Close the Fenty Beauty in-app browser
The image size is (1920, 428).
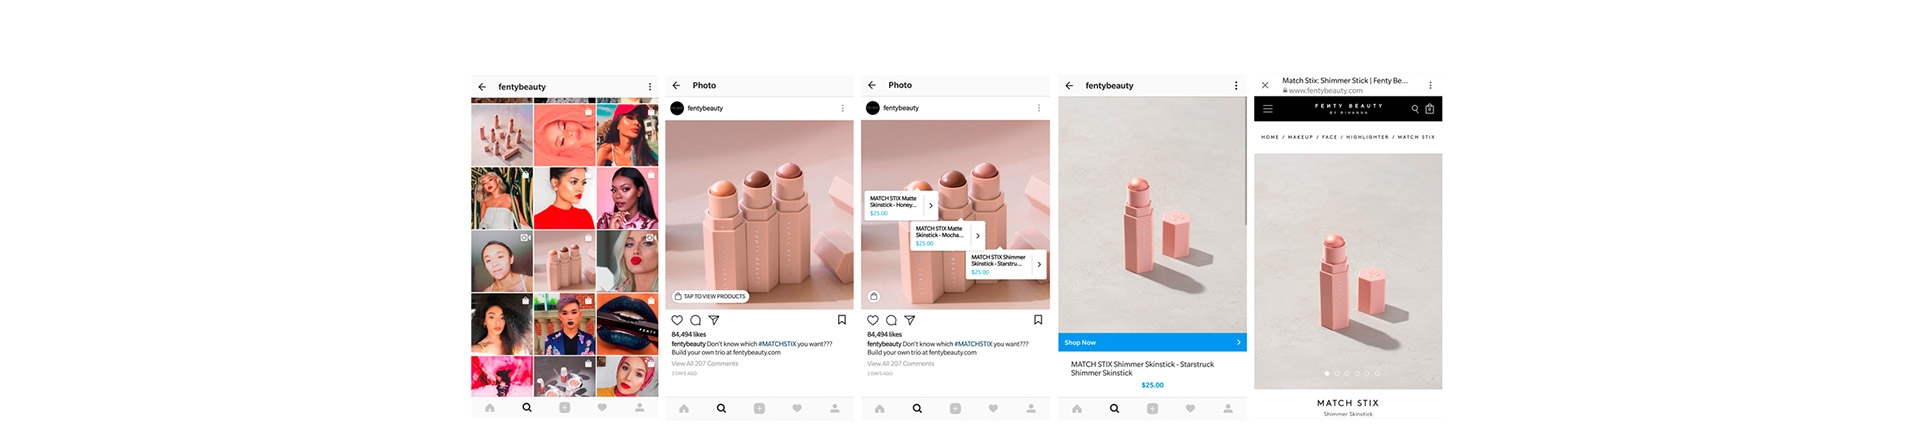[x=1265, y=85]
